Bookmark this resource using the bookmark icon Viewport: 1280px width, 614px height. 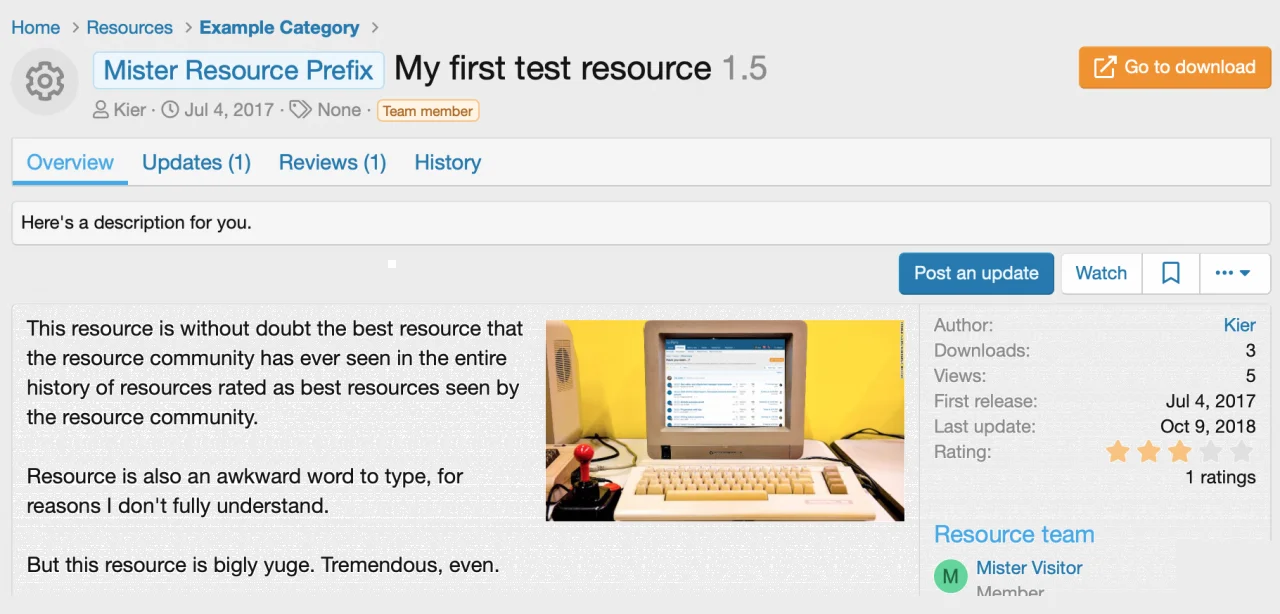1170,272
